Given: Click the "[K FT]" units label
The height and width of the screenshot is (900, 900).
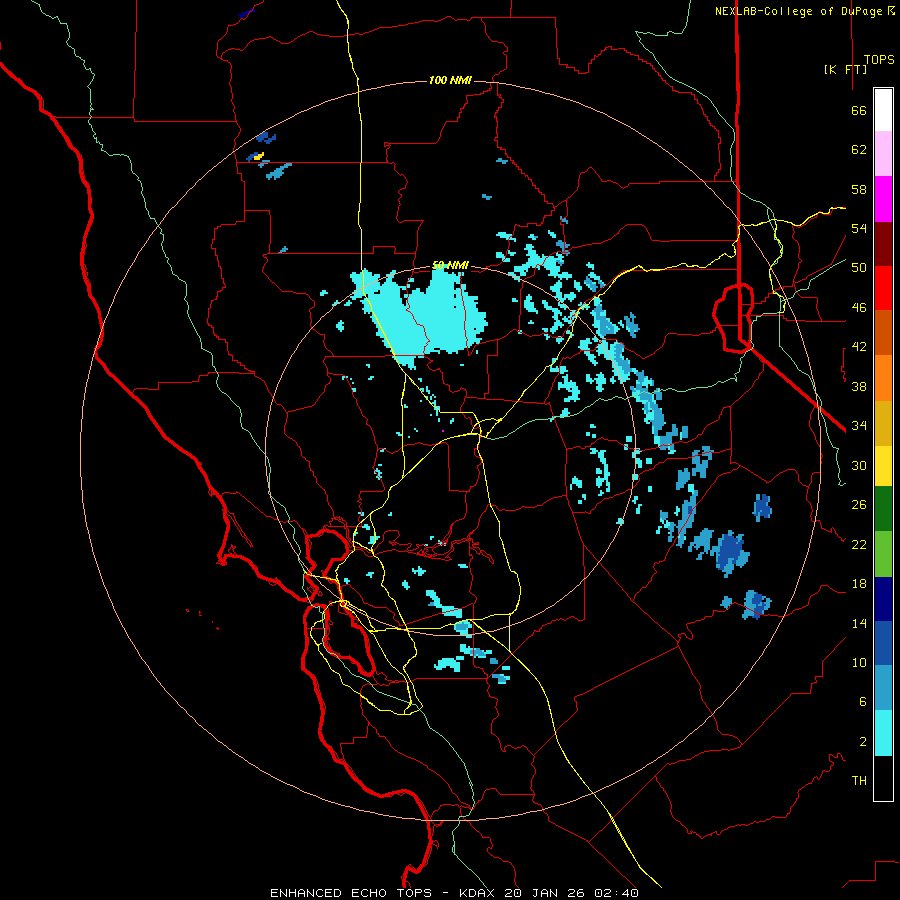Looking at the screenshot, I should 845,69.
